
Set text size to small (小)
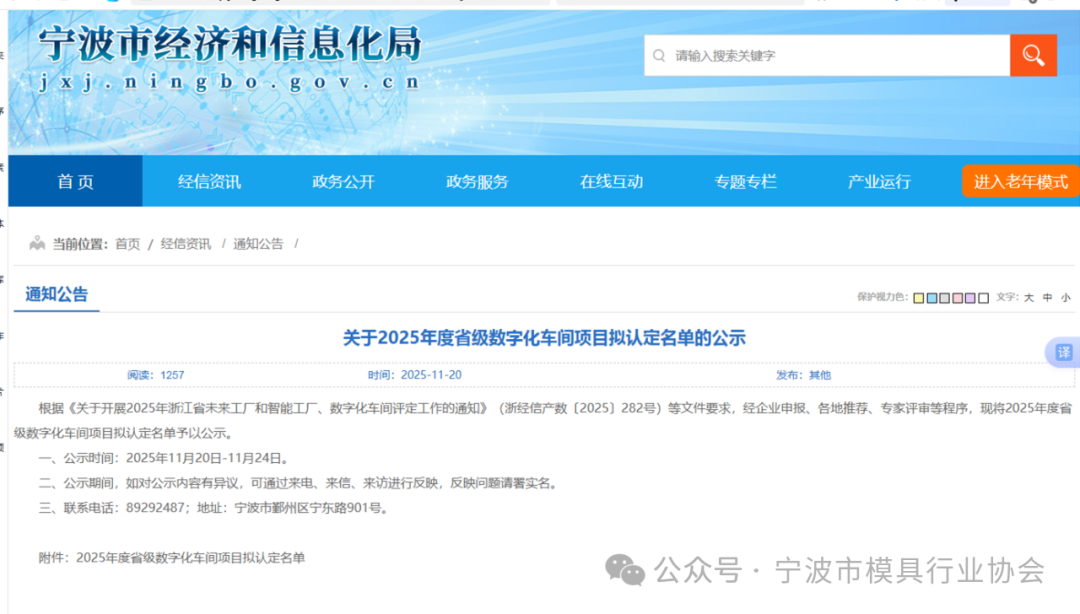point(1065,298)
